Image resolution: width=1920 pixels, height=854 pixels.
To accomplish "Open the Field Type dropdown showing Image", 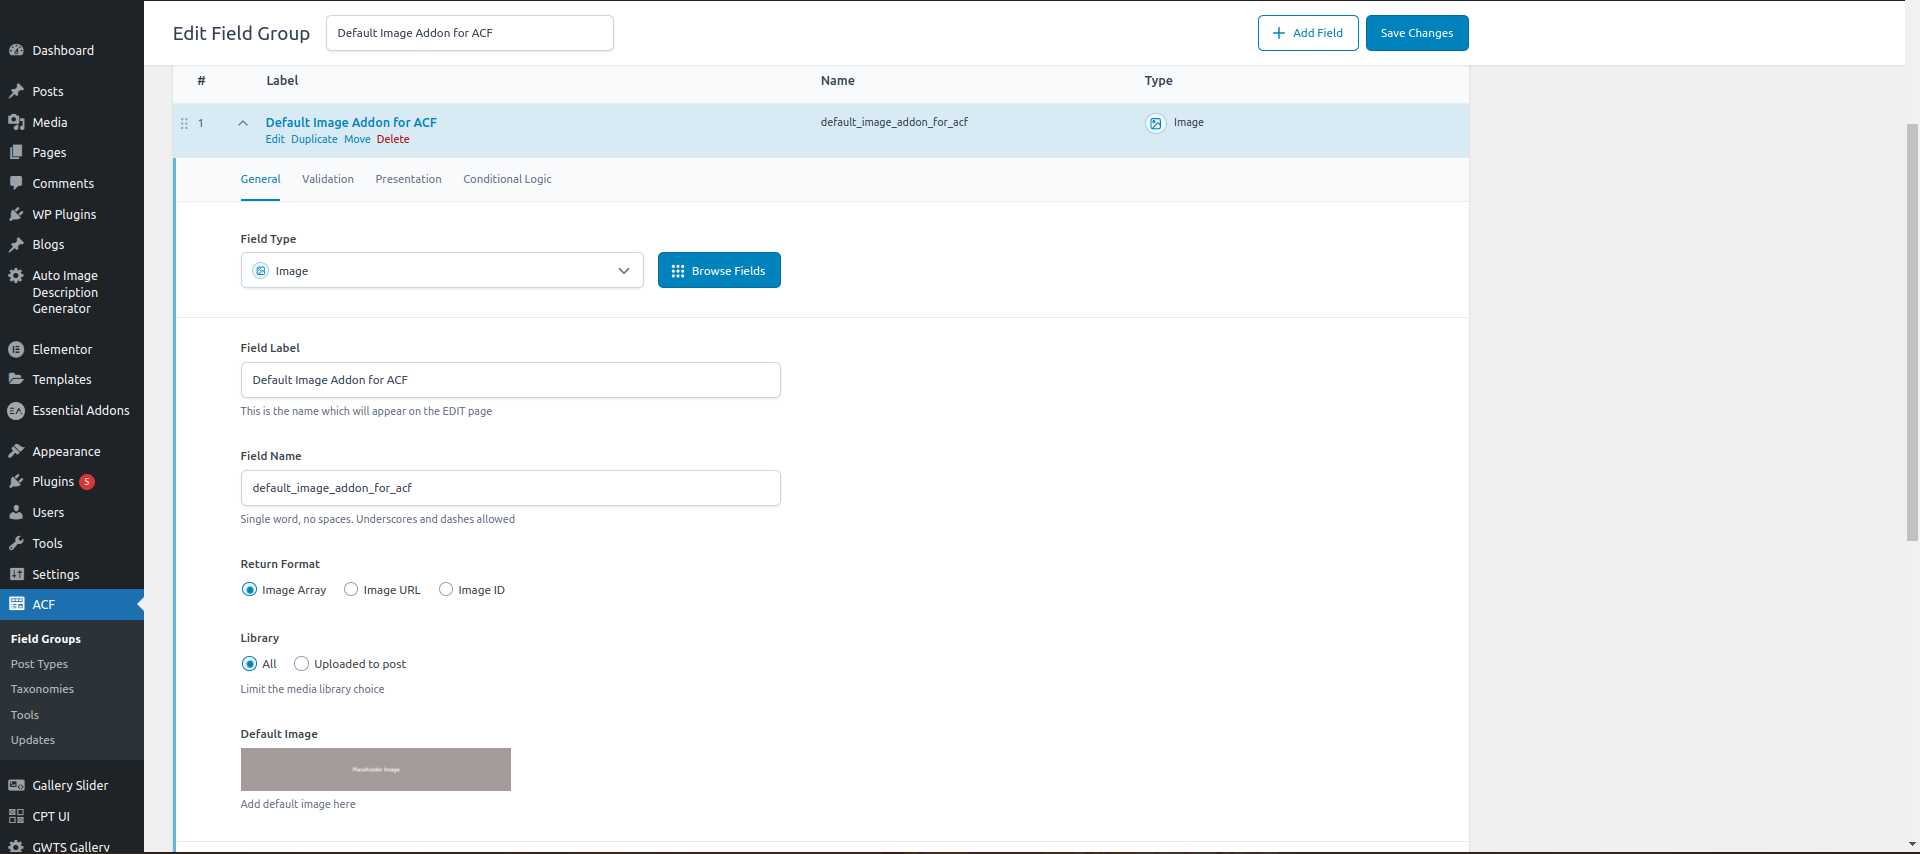I will [442, 270].
